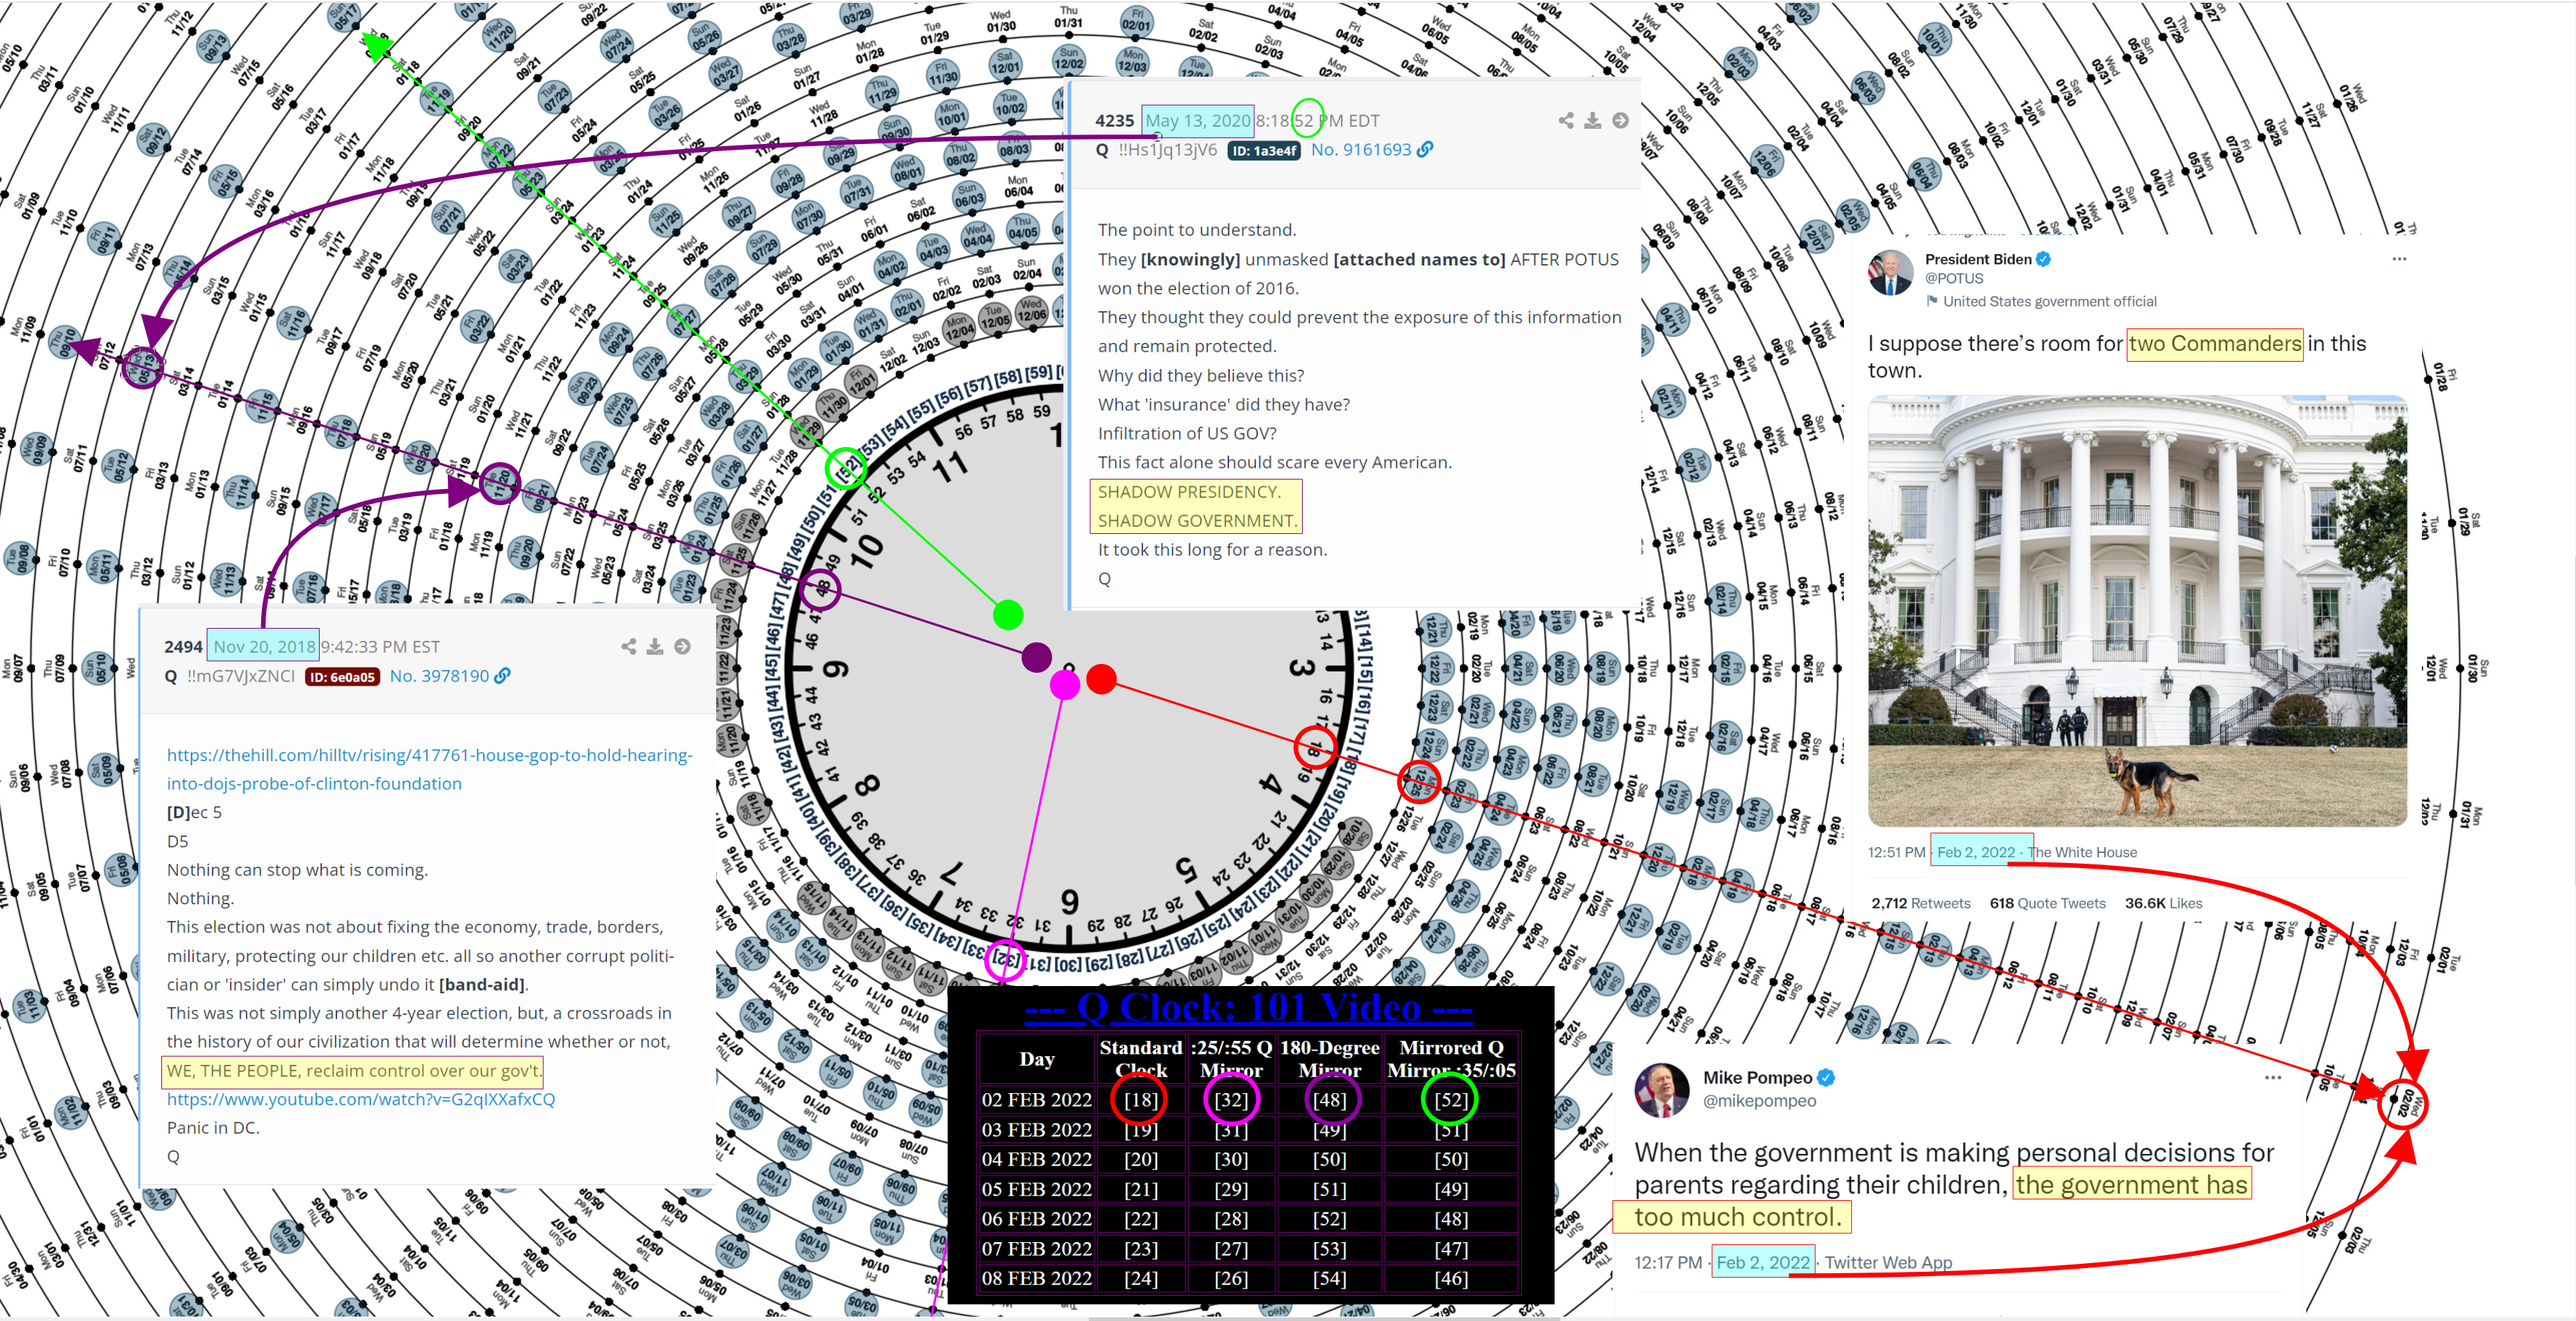The height and width of the screenshot is (1321, 2576).
Task: Click table cell 06 FEB 2022
Action: pos(1036,1219)
